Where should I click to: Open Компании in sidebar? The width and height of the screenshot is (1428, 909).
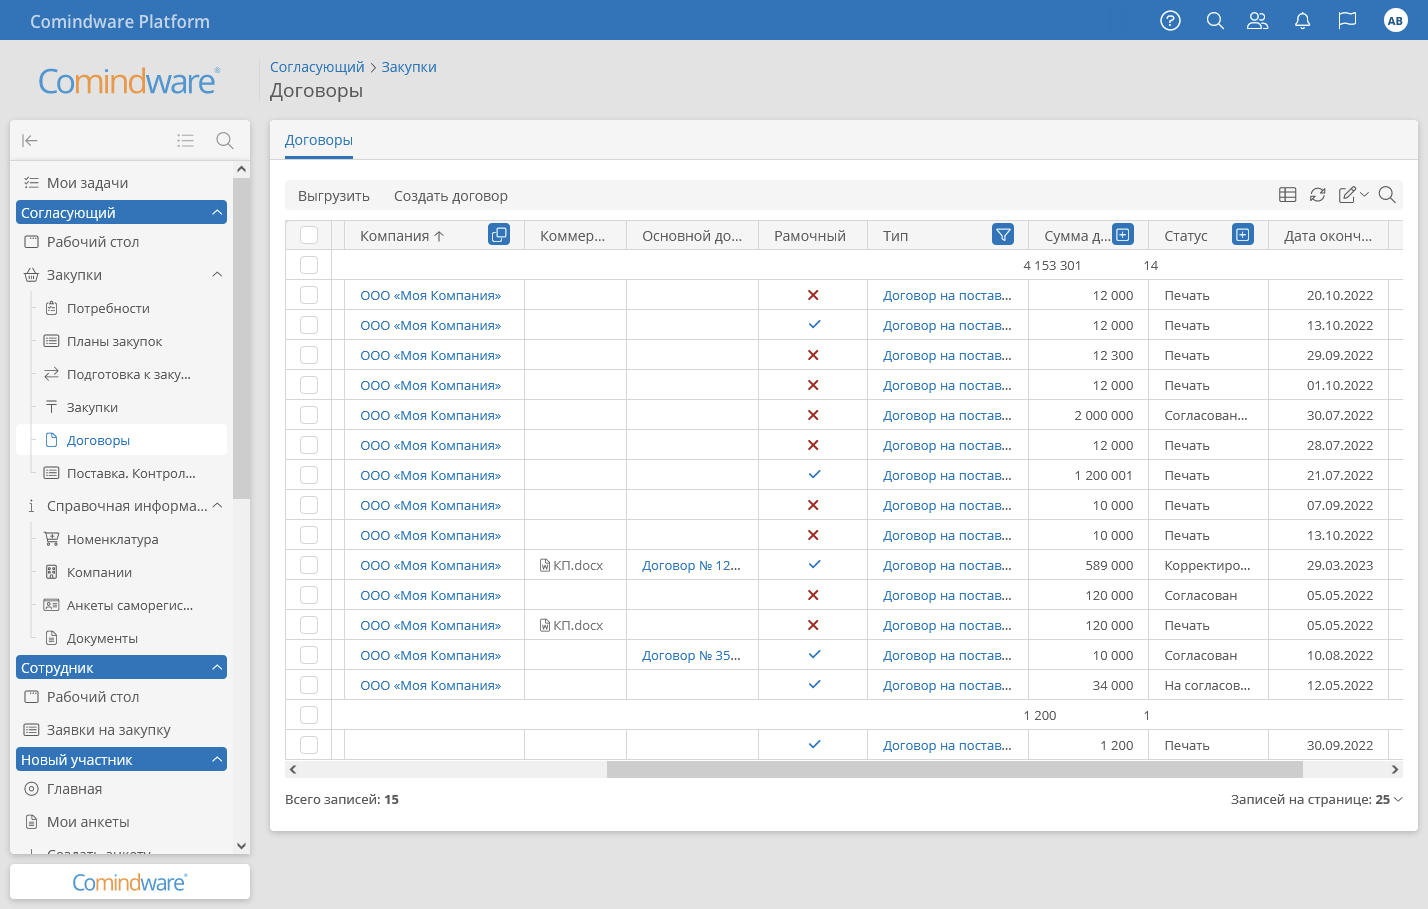(x=99, y=572)
